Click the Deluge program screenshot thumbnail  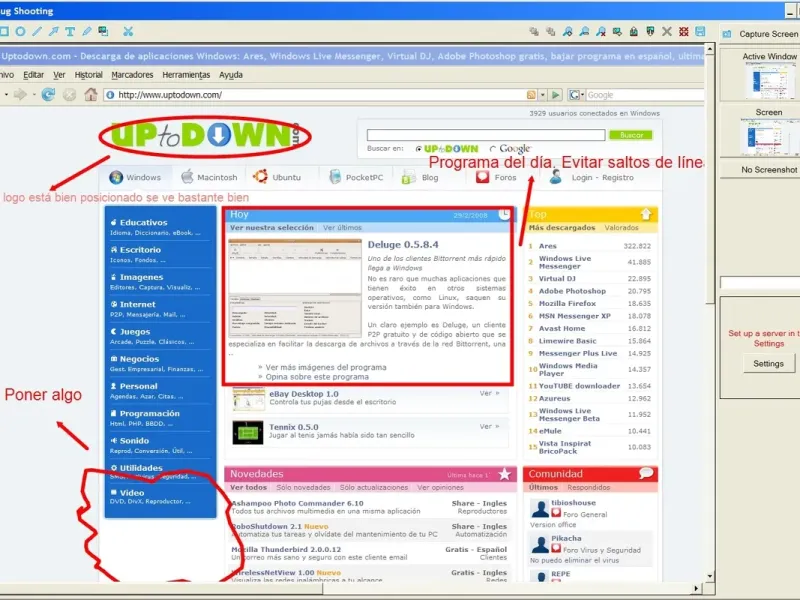pyautogui.click(x=295, y=288)
